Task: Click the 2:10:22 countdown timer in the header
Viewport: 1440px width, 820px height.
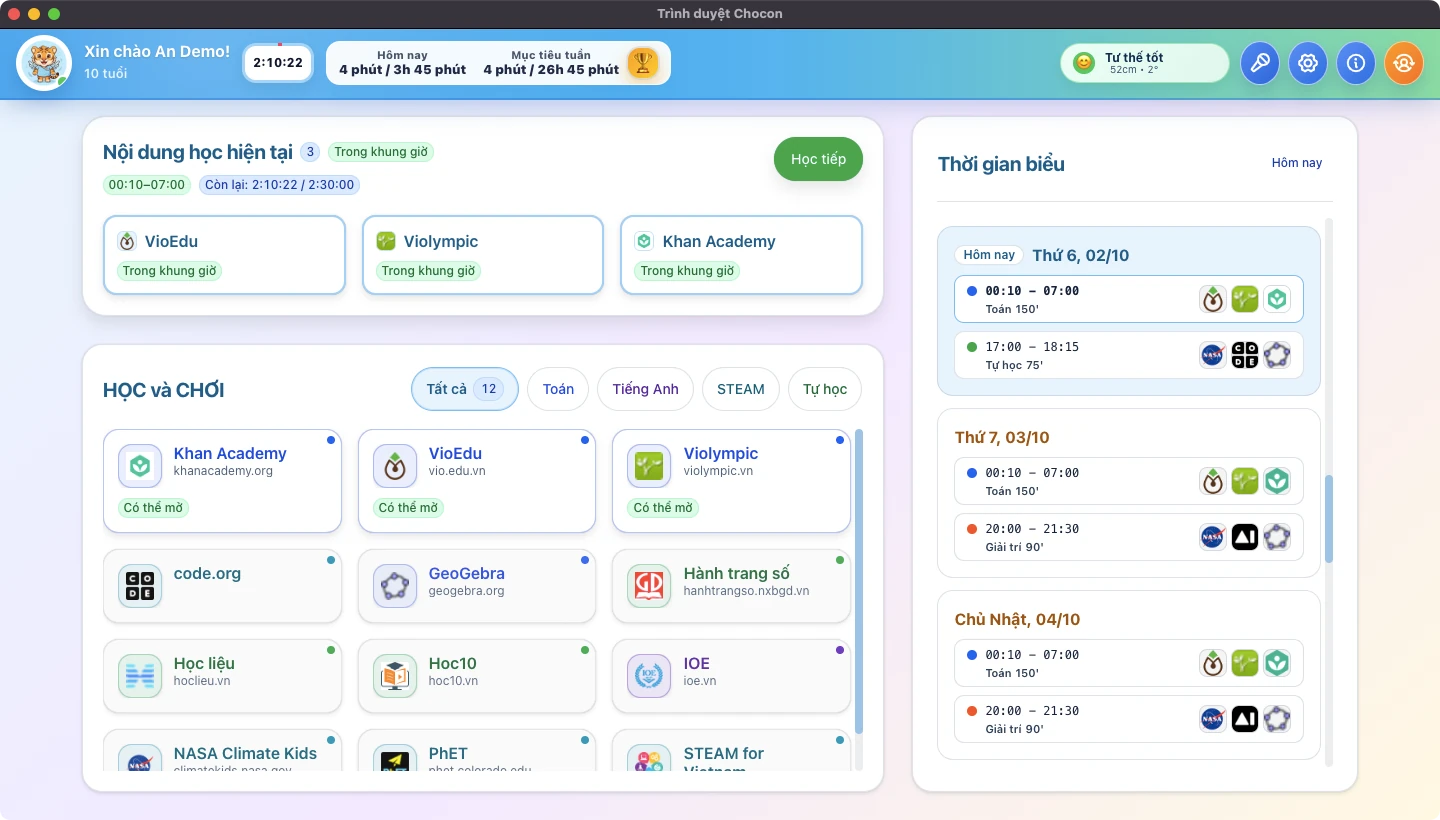Action: pos(278,63)
